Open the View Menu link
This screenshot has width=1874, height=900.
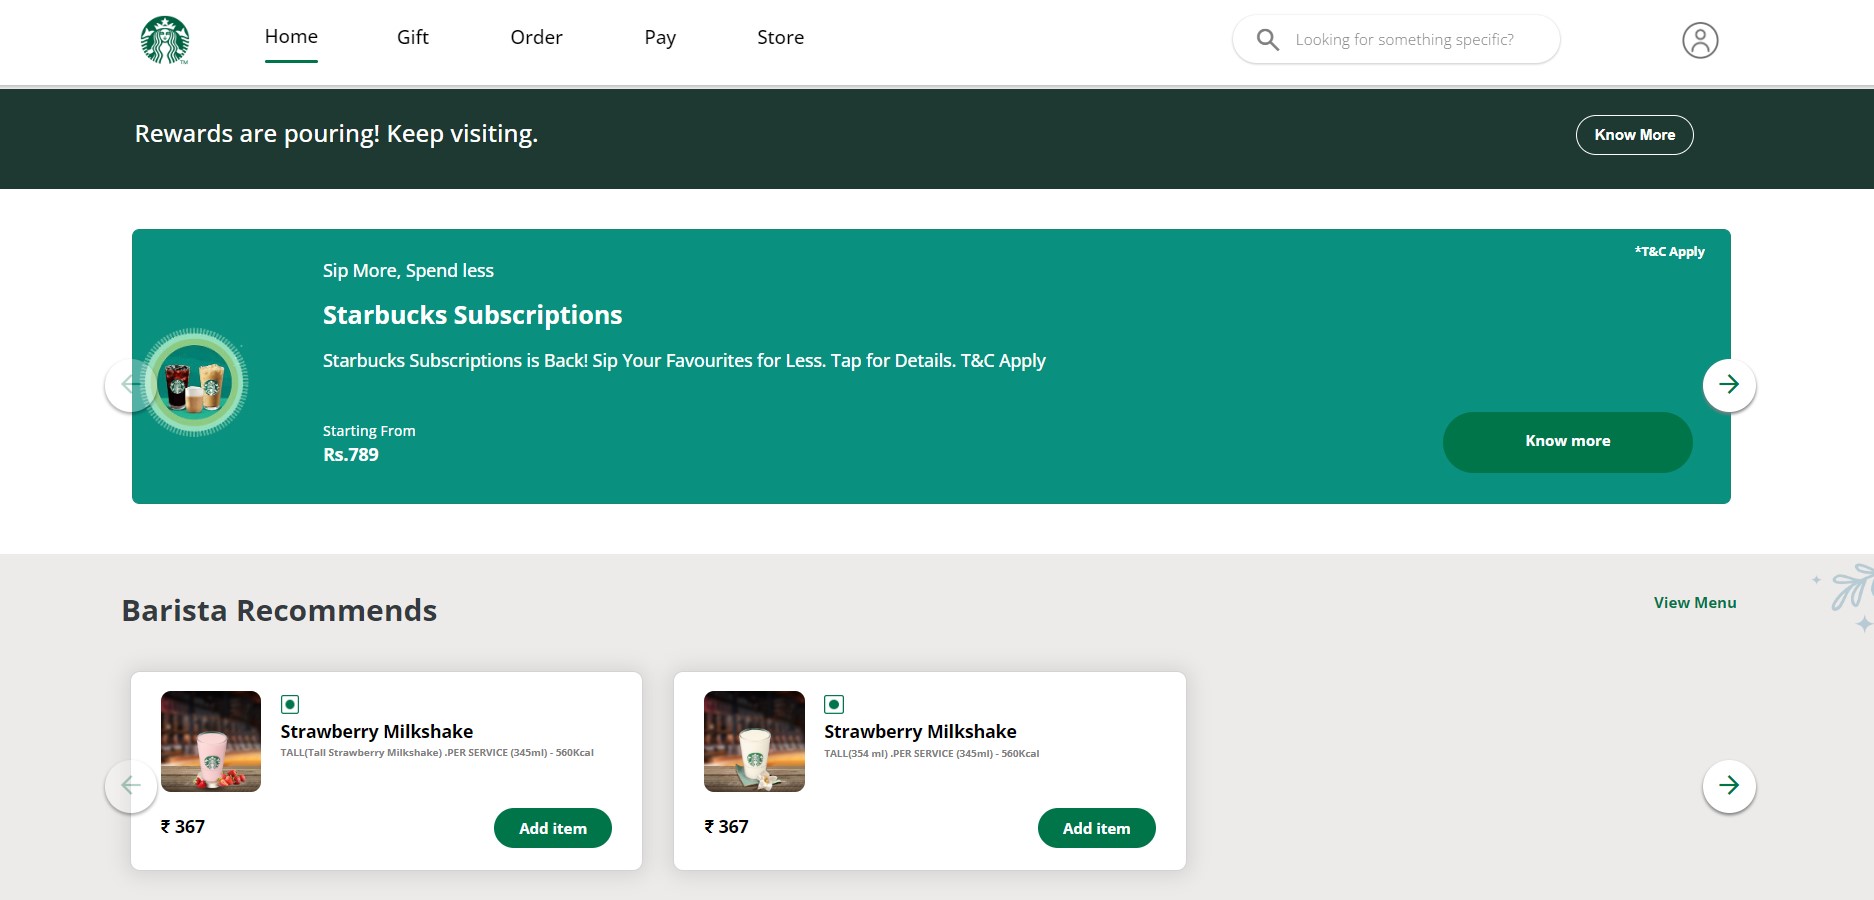coord(1694,603)
